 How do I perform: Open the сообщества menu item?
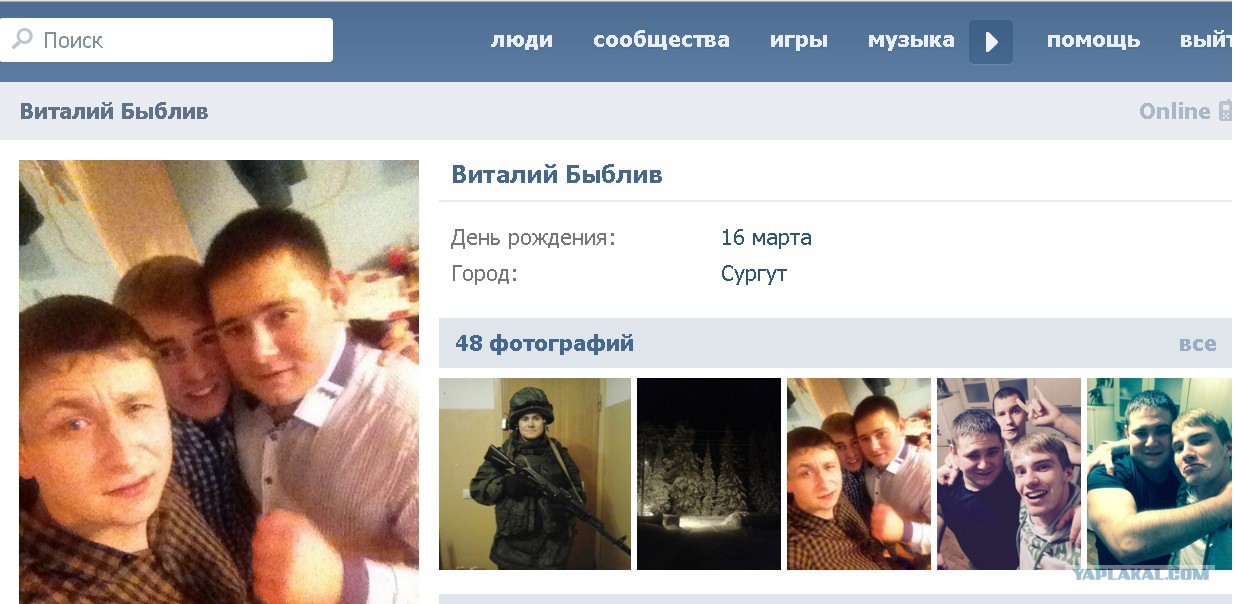(x=661, y=41)
